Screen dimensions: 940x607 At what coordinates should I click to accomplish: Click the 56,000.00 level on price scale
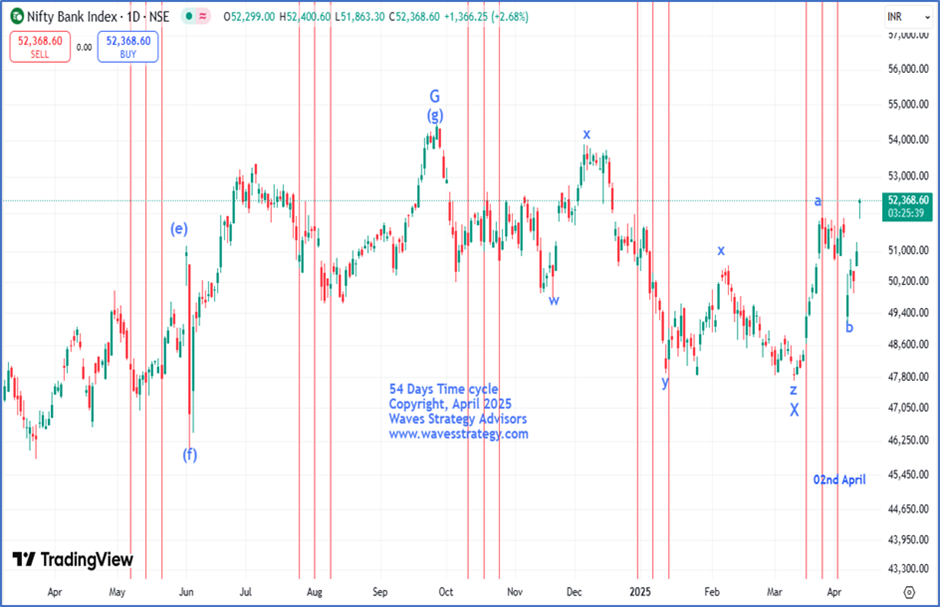(908, 69)
